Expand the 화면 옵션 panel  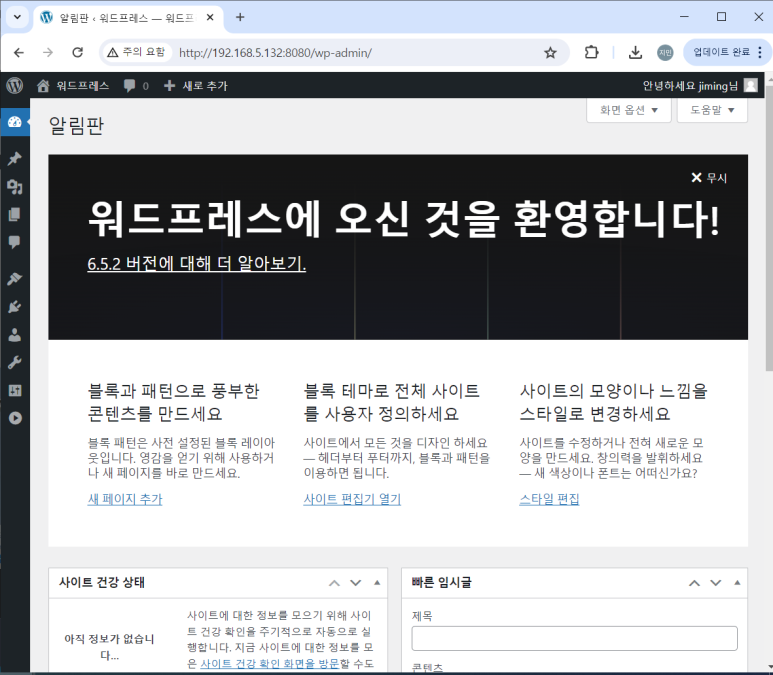pos(629,110)
